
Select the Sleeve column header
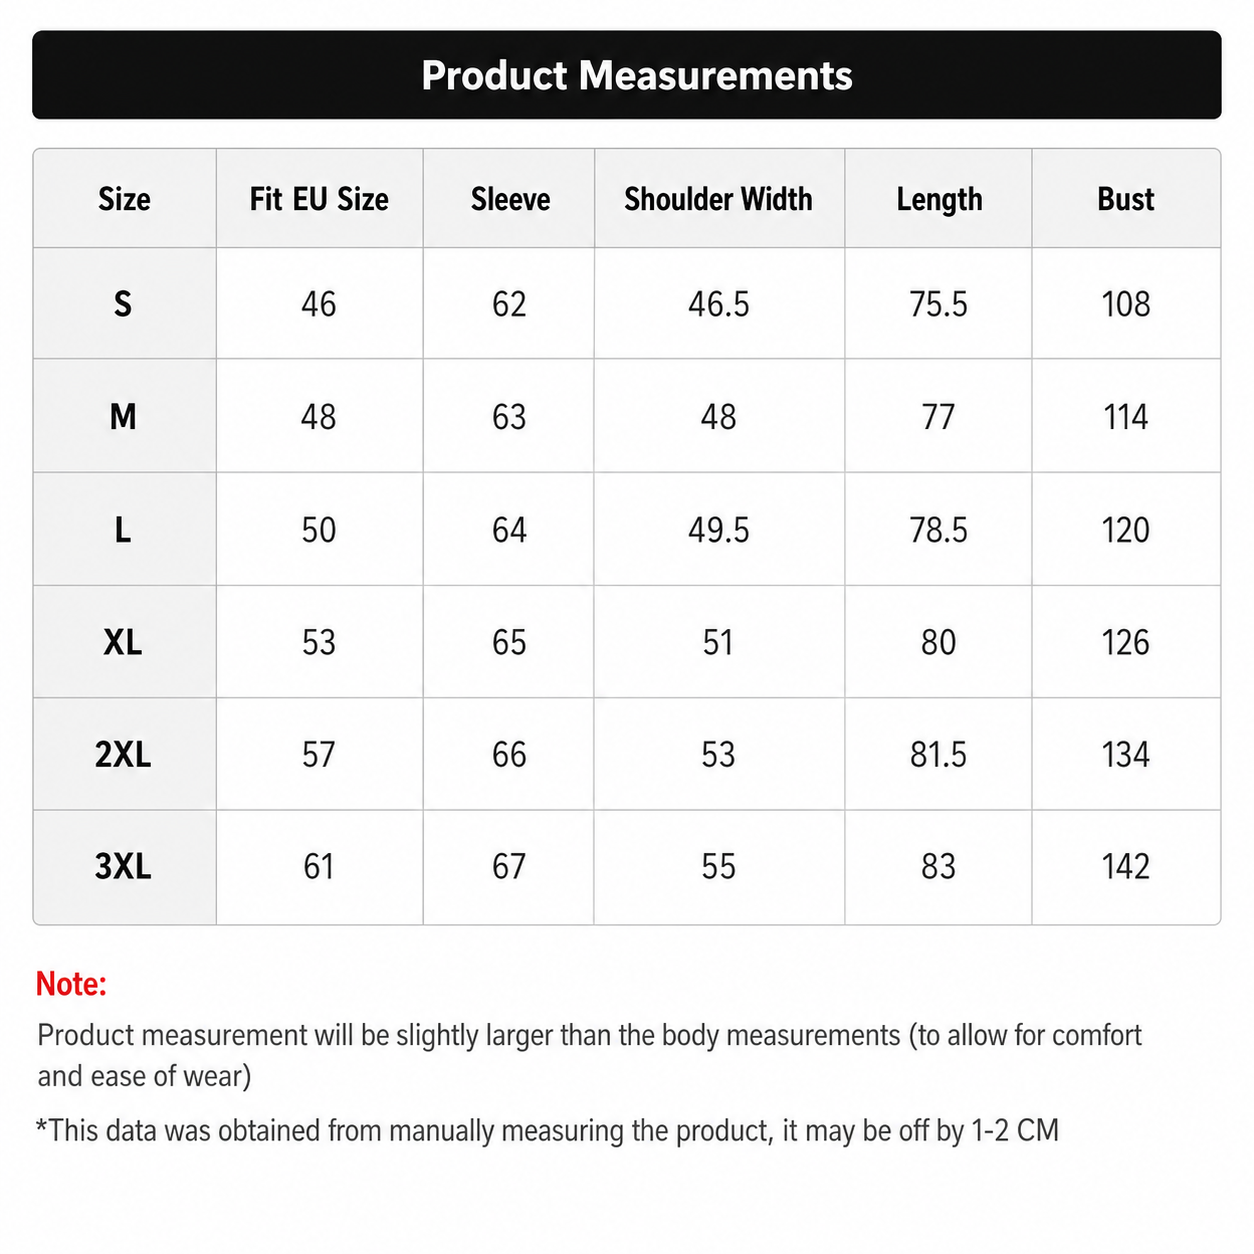pos(509,199)
